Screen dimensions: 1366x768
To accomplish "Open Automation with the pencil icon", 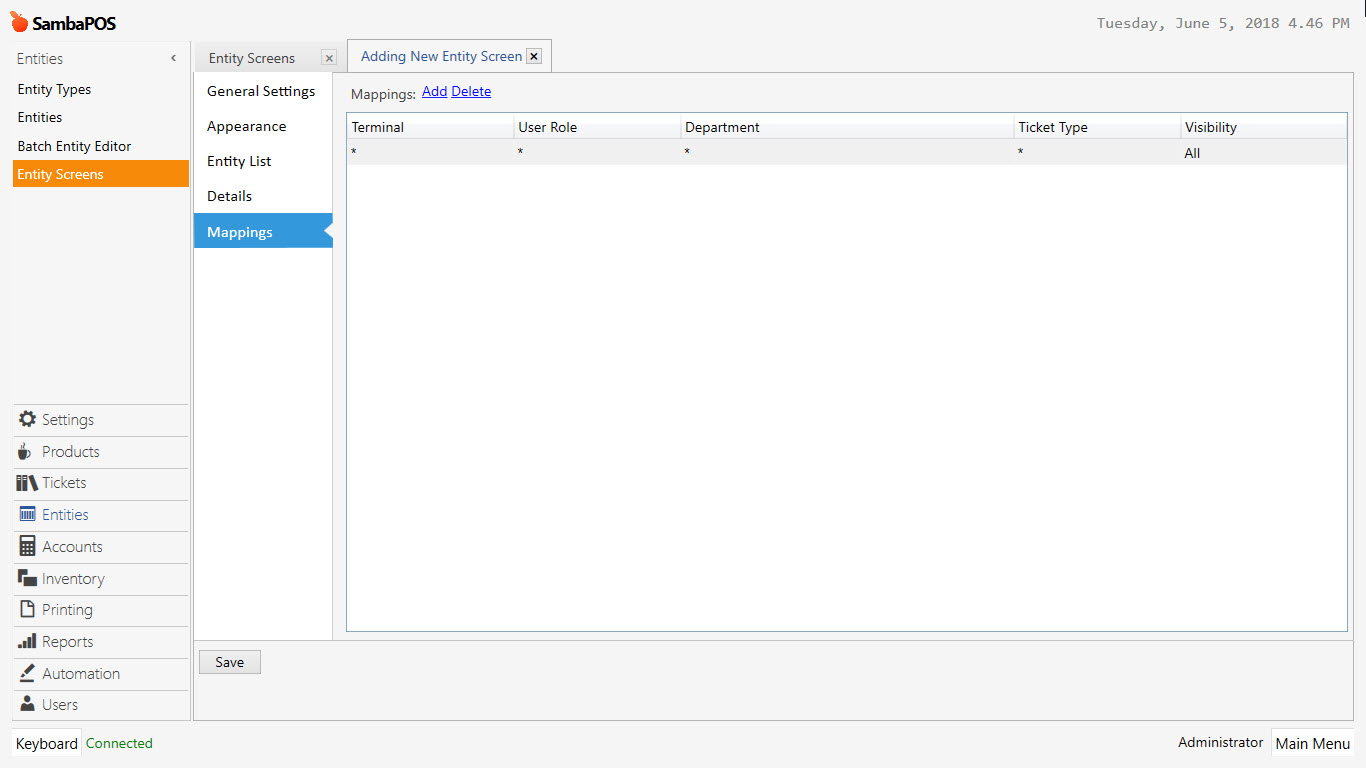I will click(x=27, y=673).
